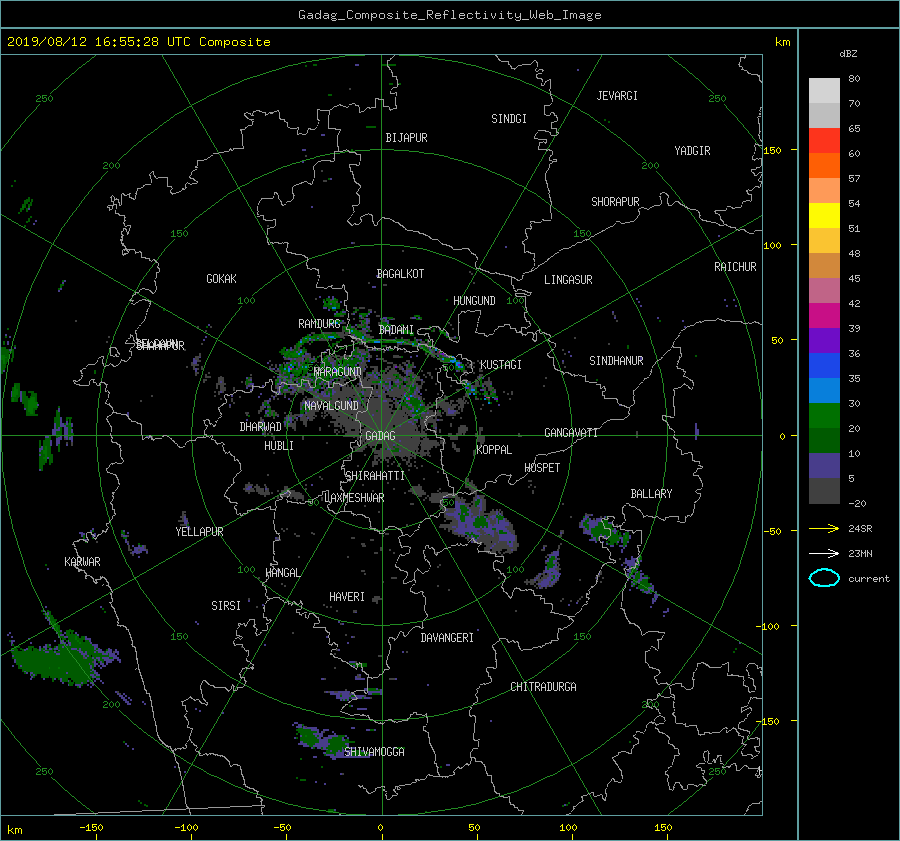This screenshot has width=900, height=841.
Task: Click the HUBLI city label
Action: [x=279, y=446]
